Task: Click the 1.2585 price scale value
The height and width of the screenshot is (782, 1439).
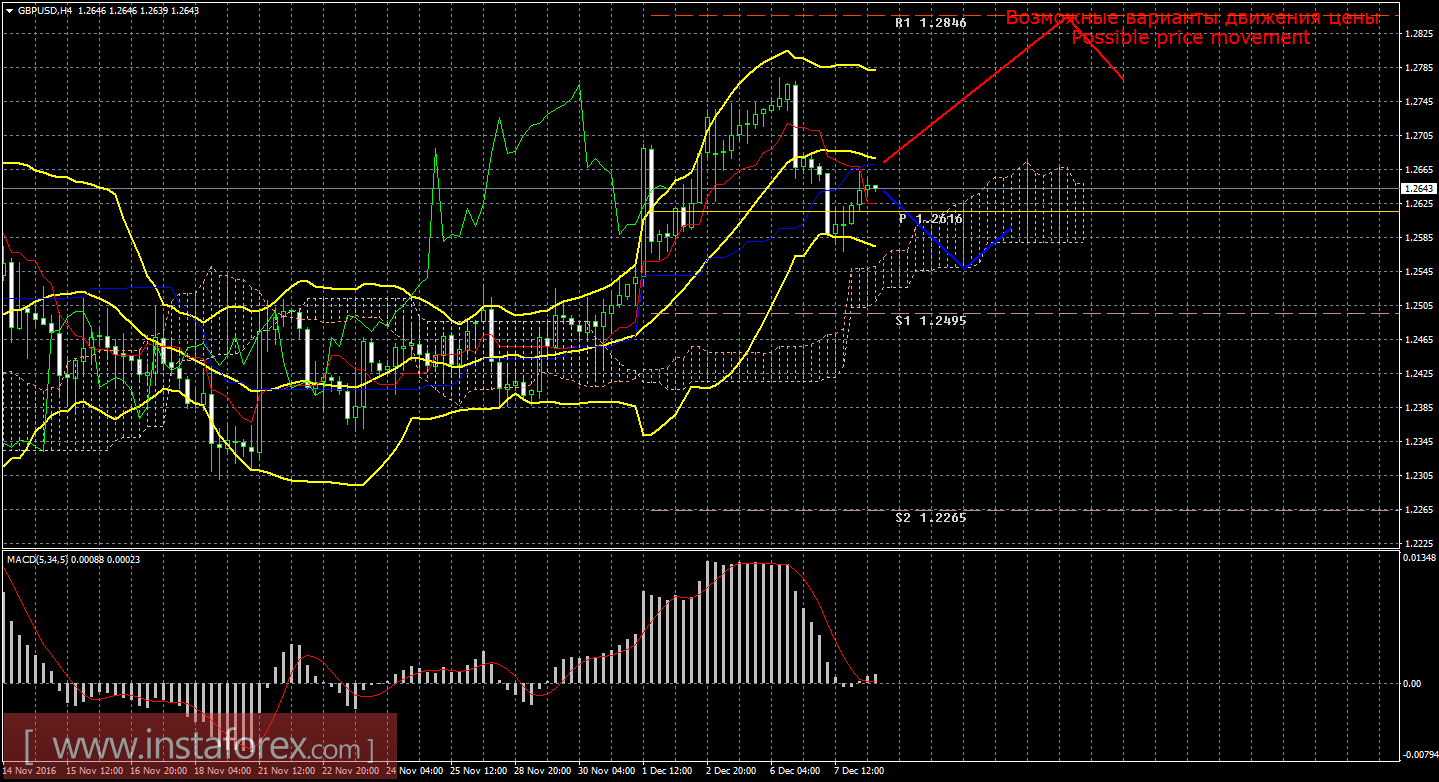Action: click(x=1417, y=238)
